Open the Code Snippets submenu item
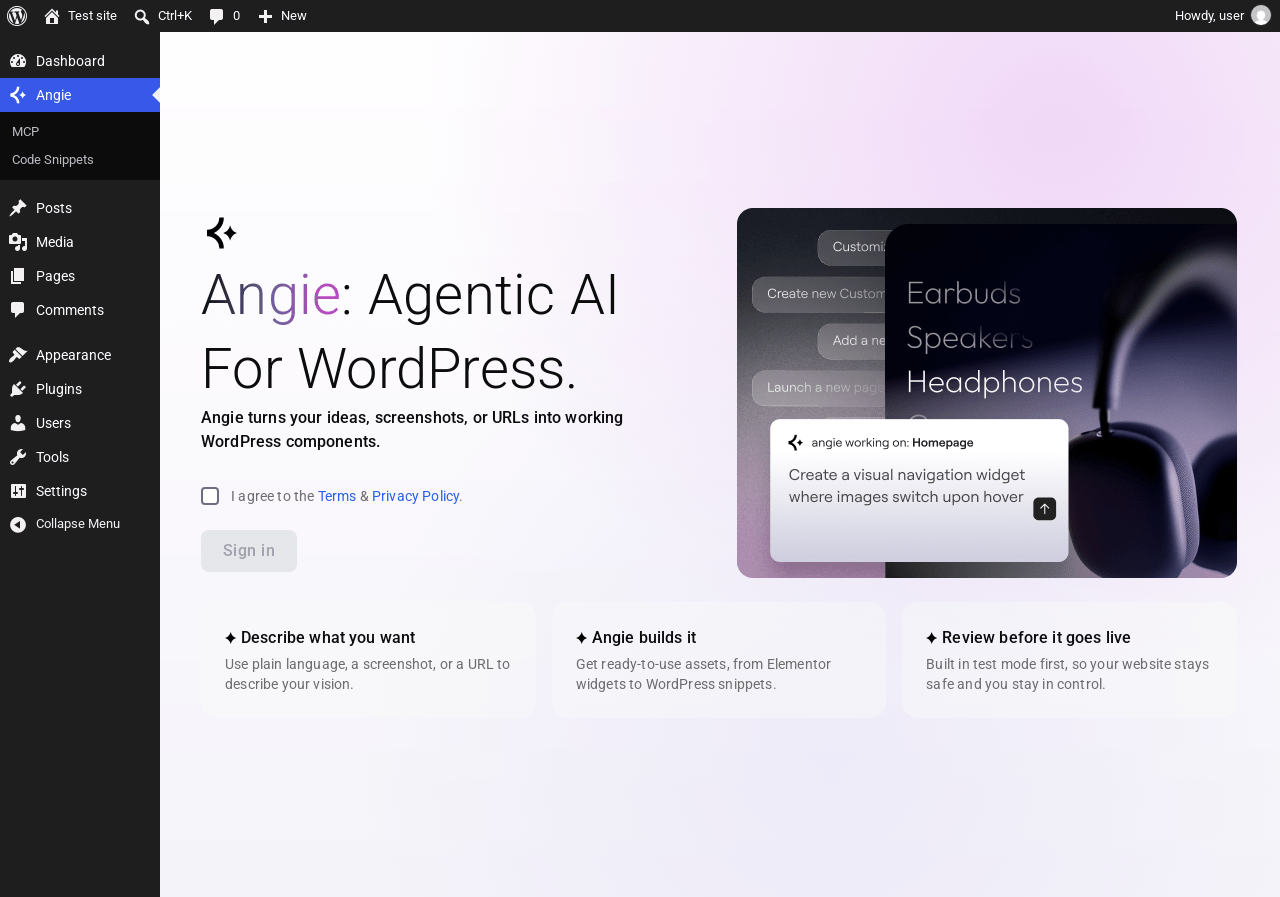1280x897 pixels. [x=80, y=160]
